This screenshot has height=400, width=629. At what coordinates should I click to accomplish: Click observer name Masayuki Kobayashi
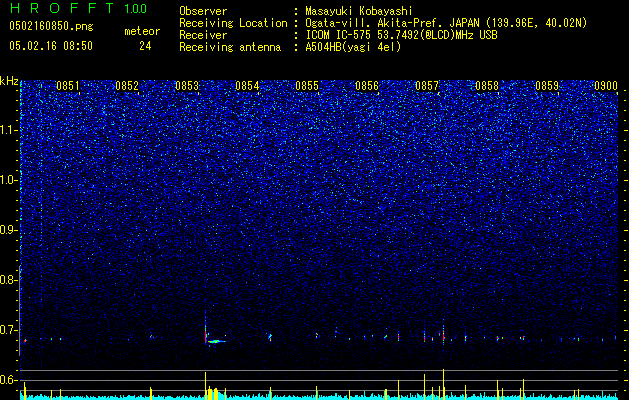359,11
